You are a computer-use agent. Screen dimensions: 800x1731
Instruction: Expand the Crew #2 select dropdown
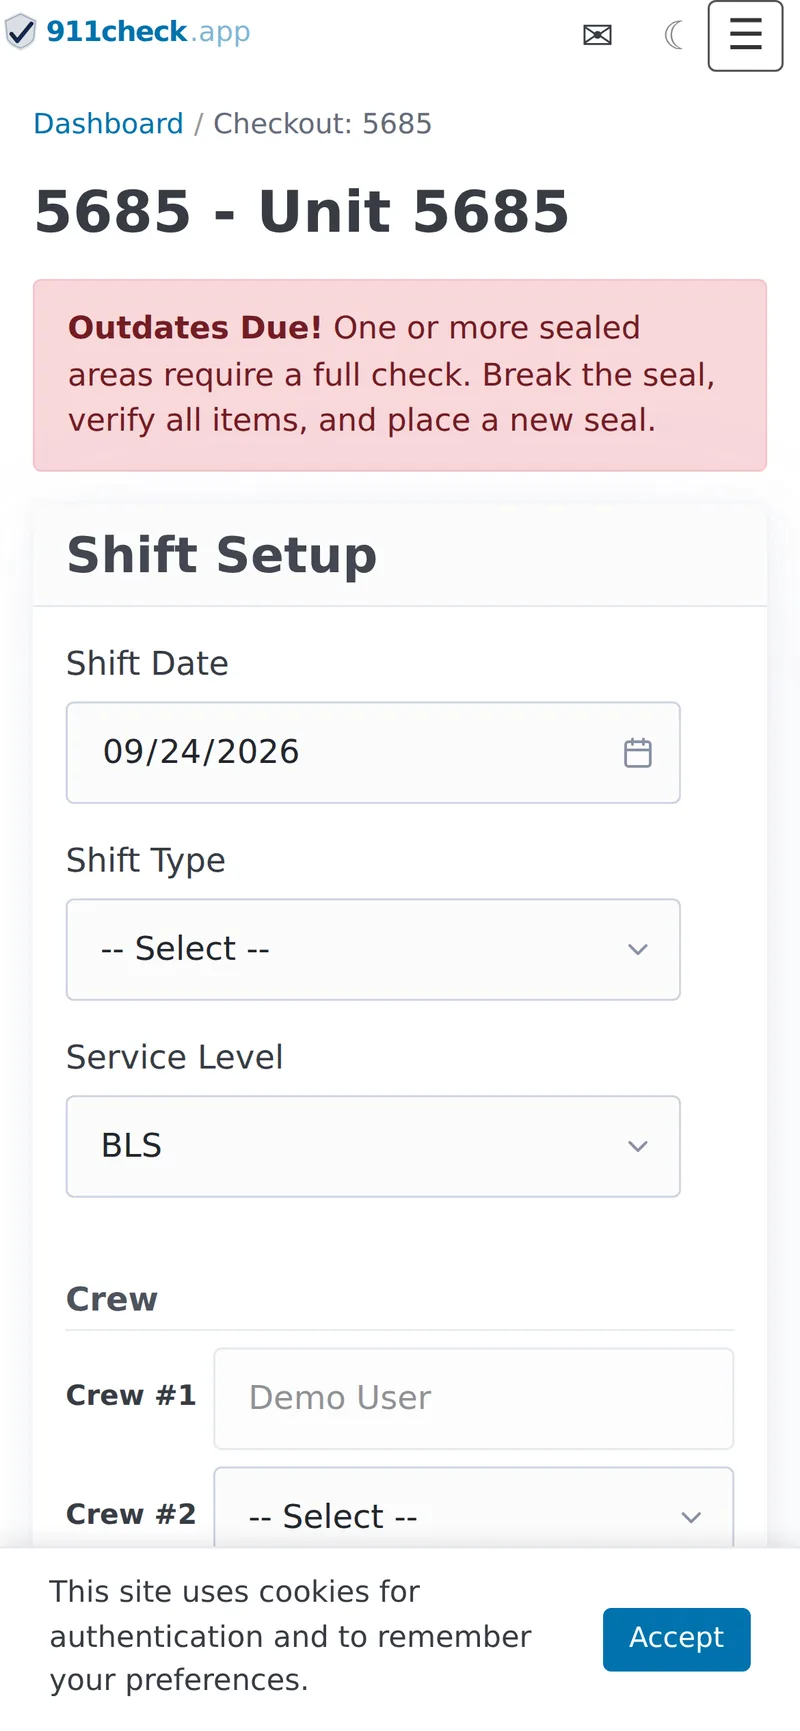click(x=474, y=1508)
